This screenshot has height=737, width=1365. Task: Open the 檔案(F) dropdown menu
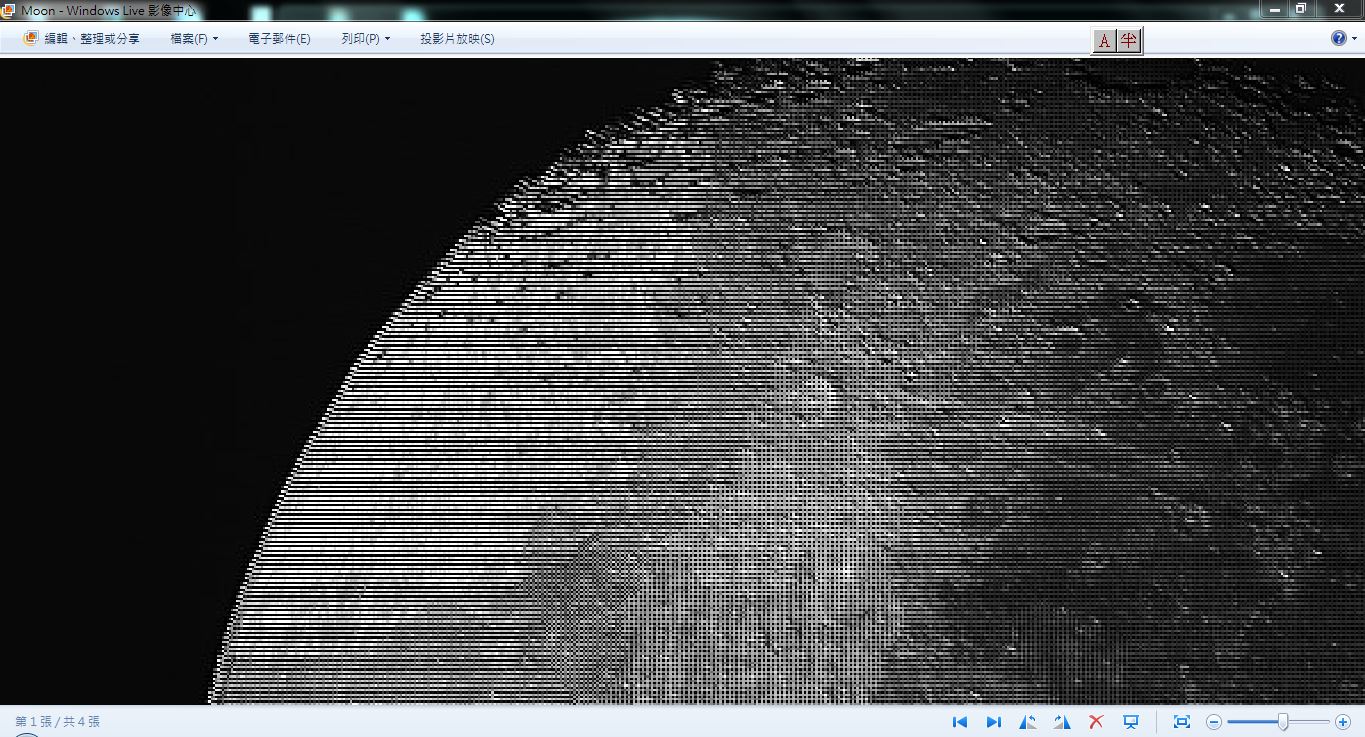(194, 39)
